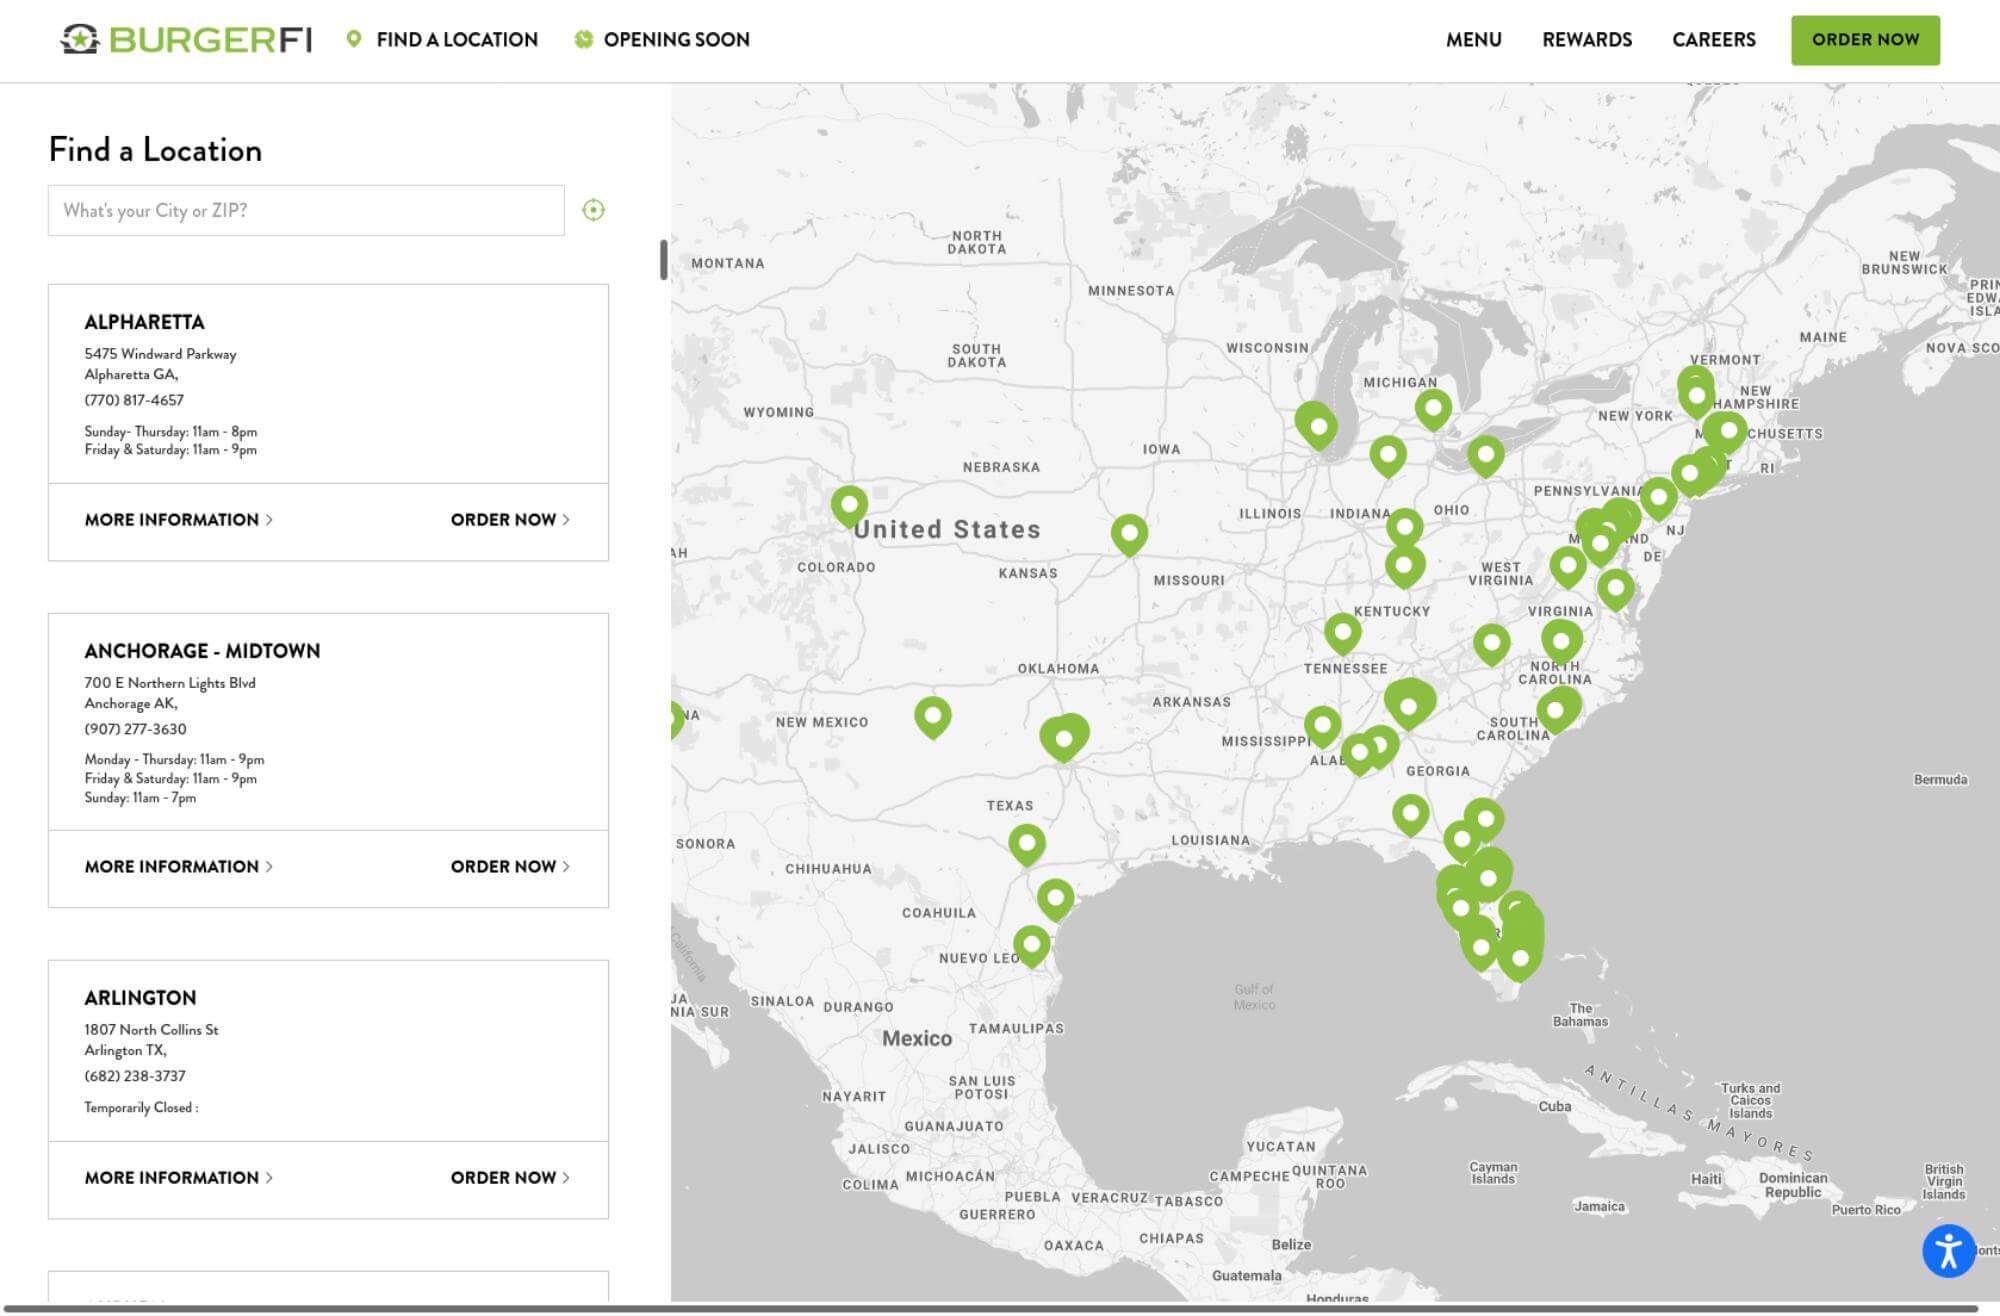Click Order Now for Anchorage - Midtown
The width and height of the screenshot is (2000, 1316).
510,867
